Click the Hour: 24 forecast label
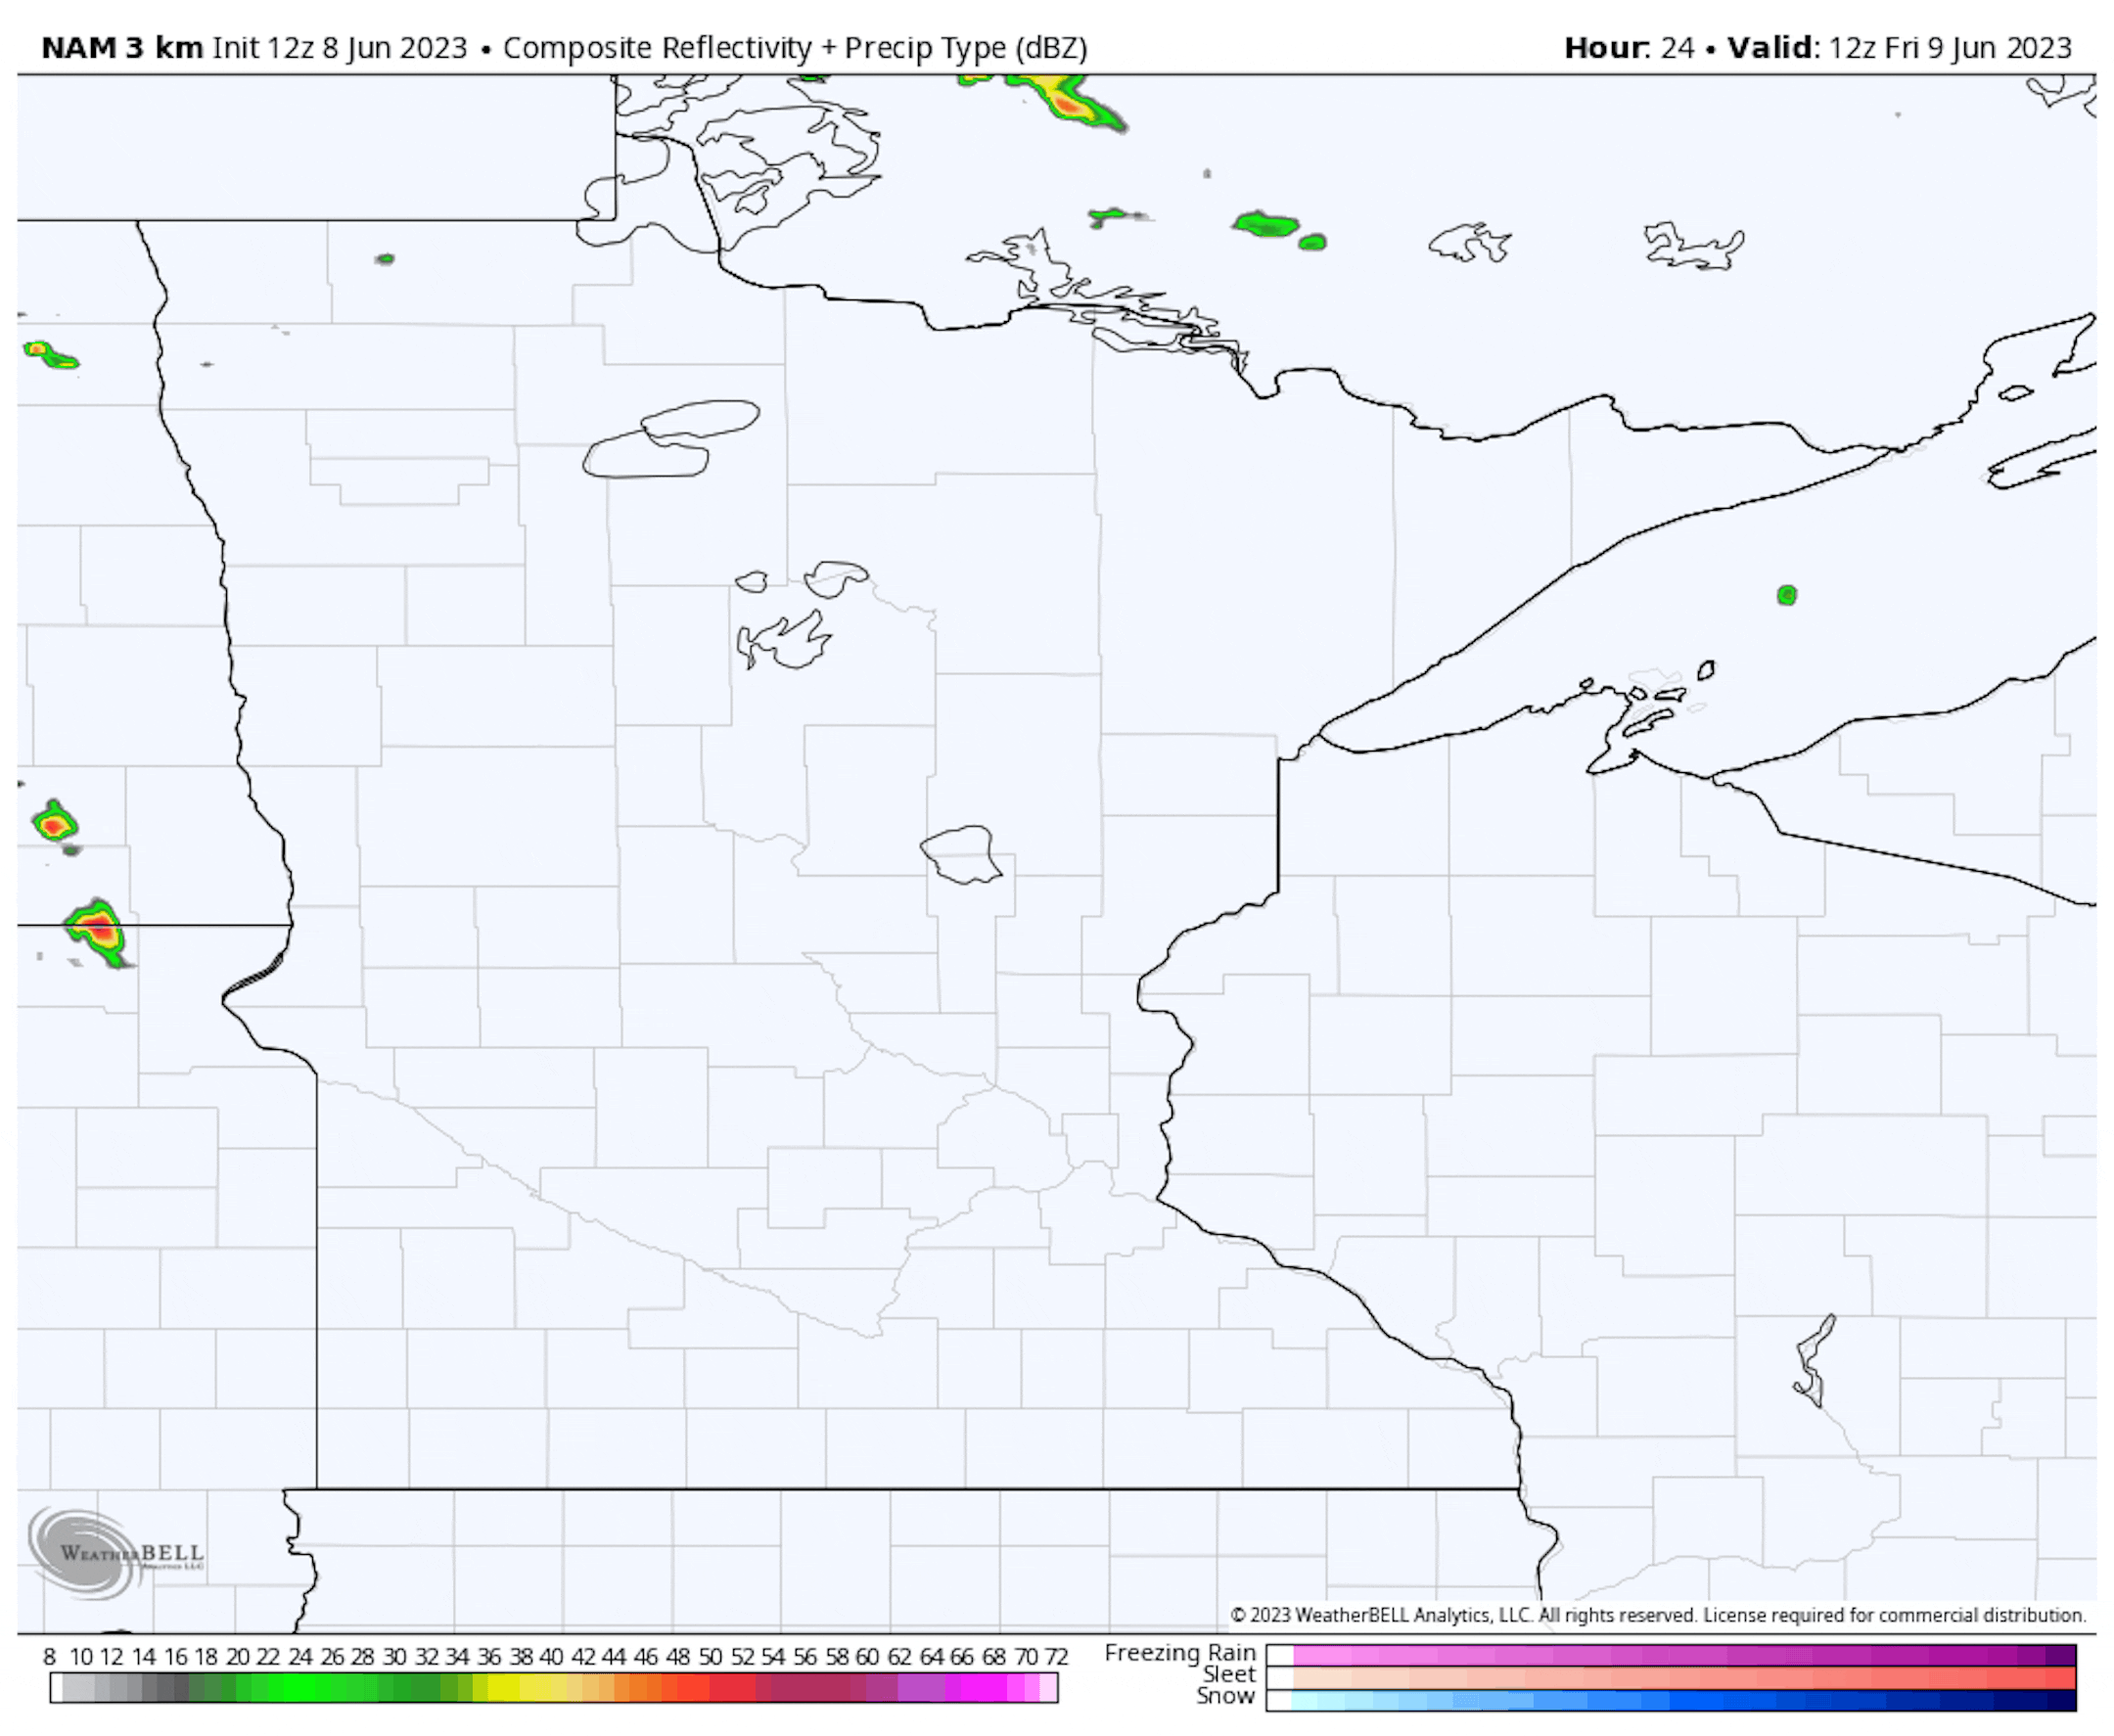Viewport: 2114px width, 1736px height. pyautogui.click(x=1628, y=48)
